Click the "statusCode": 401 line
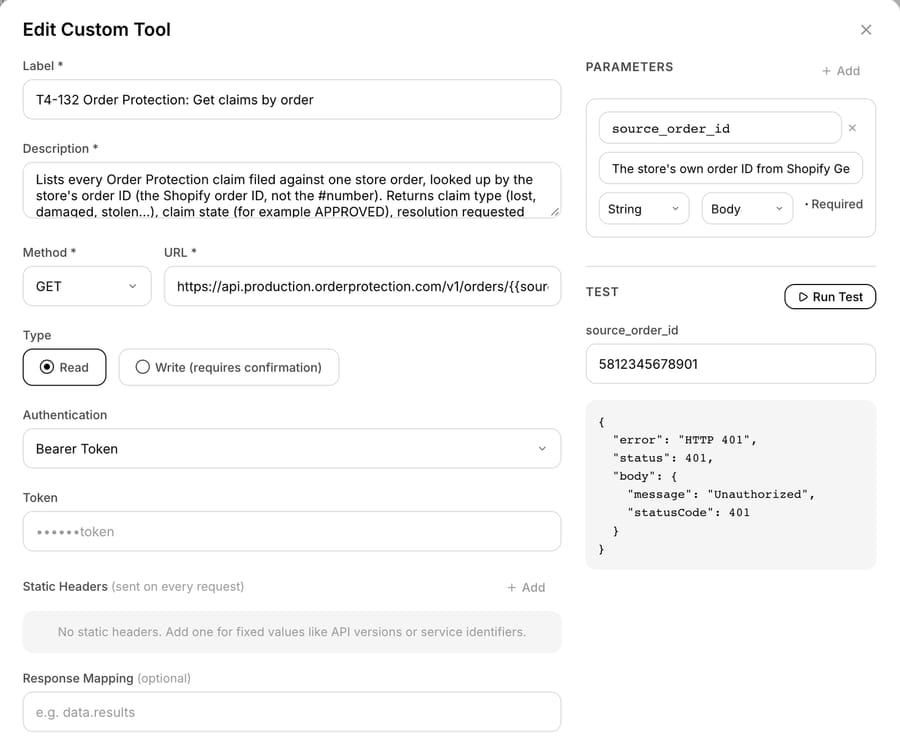 coord(688,513)
